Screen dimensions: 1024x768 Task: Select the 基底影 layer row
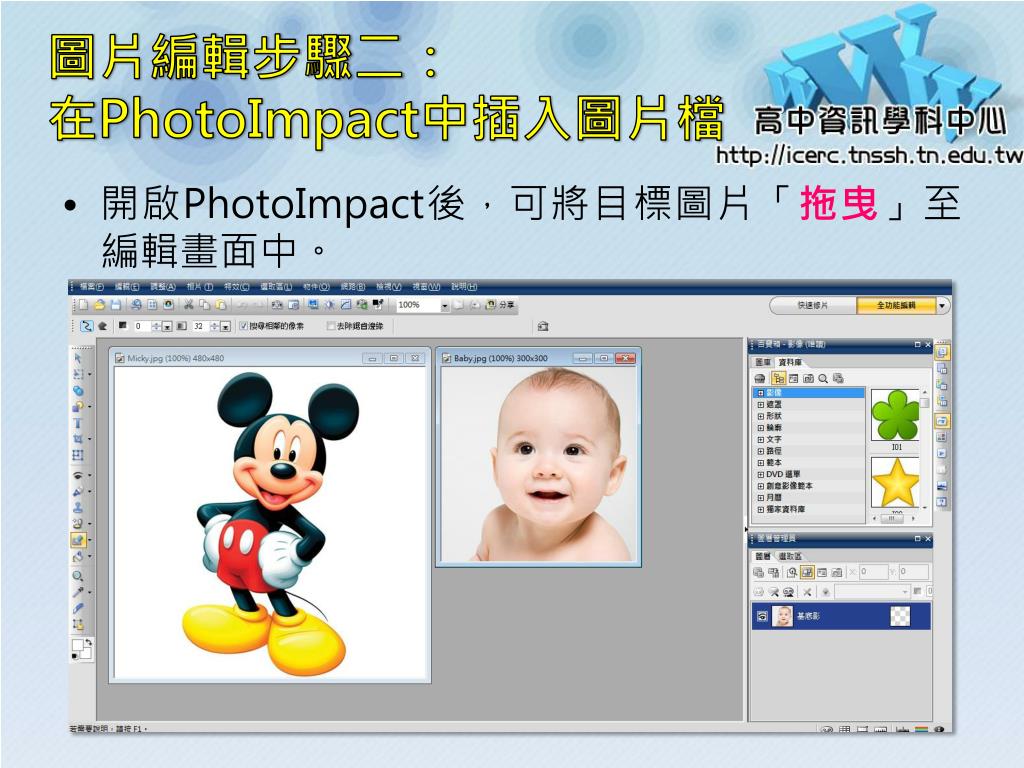point(842,616)
